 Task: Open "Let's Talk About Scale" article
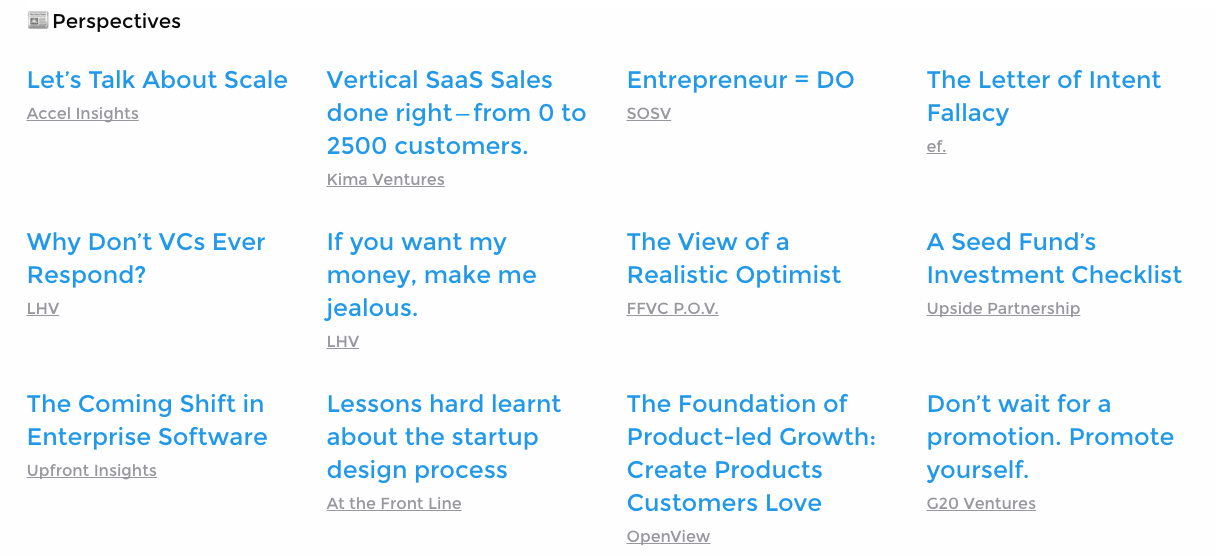157,80
